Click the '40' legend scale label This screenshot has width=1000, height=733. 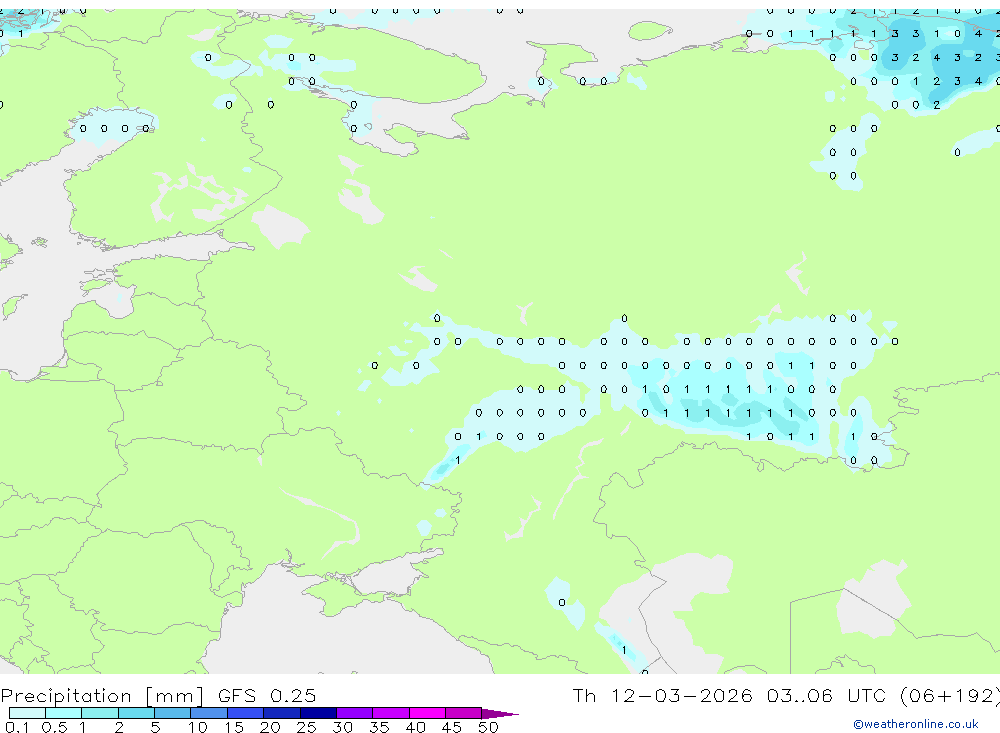(x=415, y=727)
